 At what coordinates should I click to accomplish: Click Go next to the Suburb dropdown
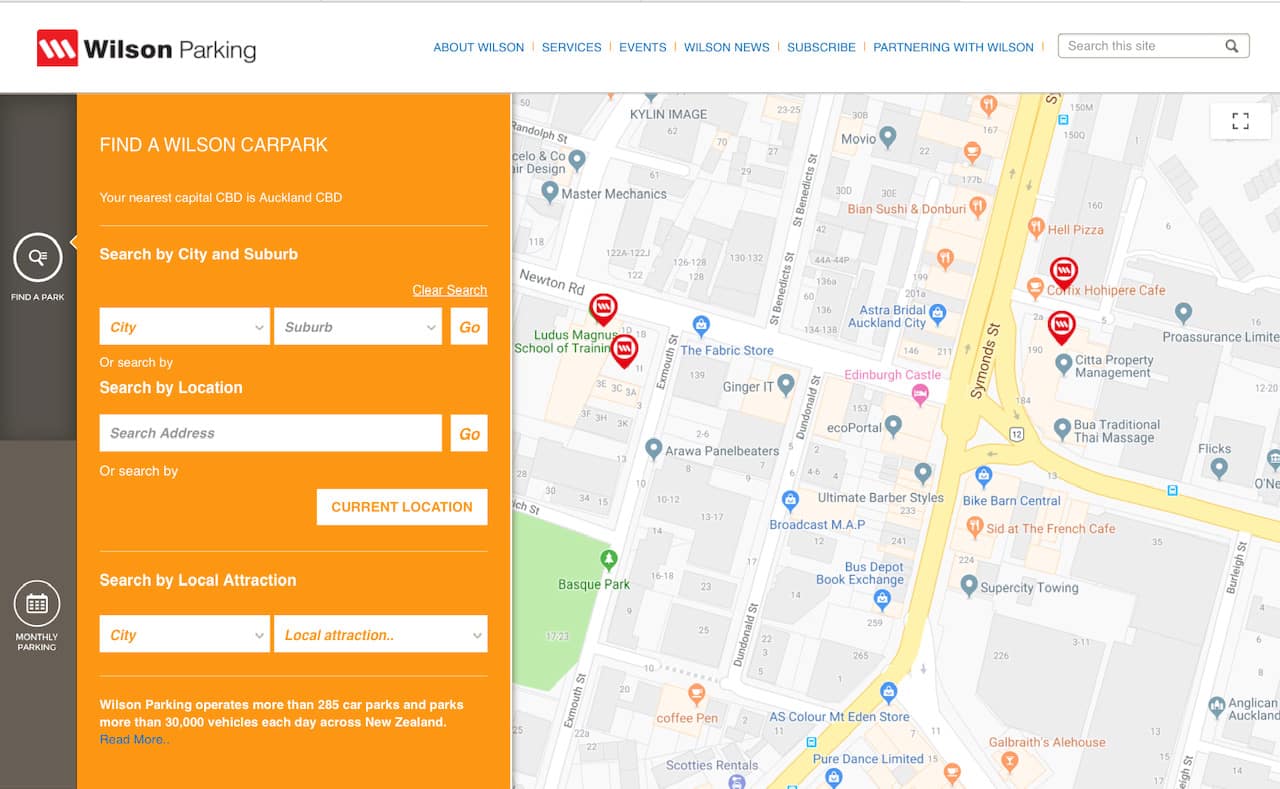pos(469,327)
